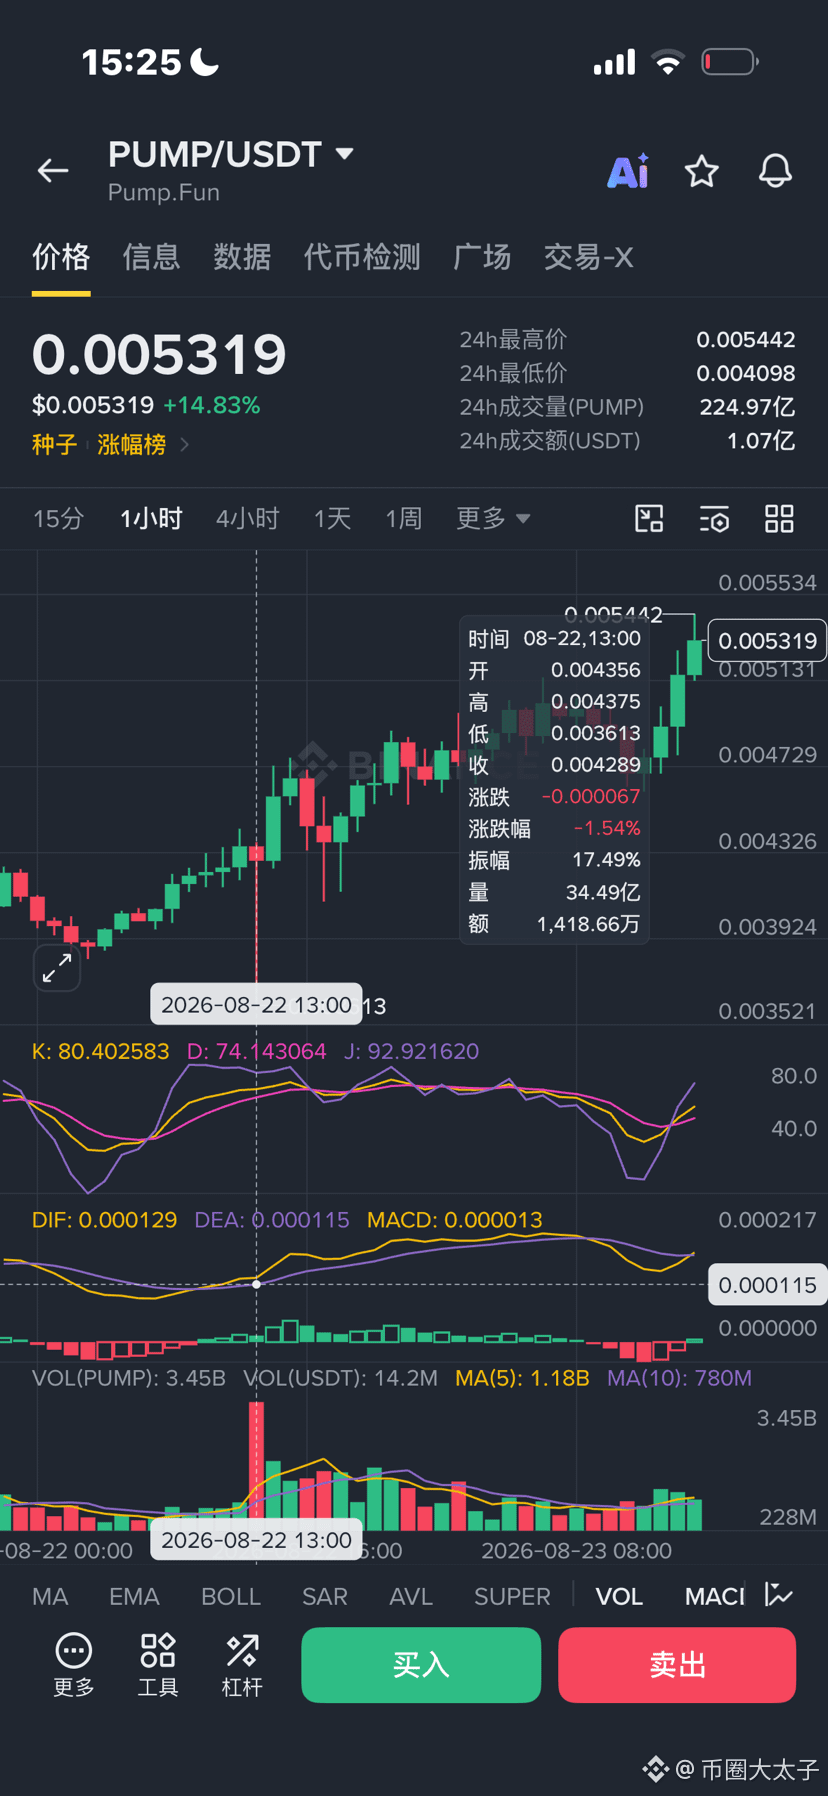Image resolution: width=828 pixels, height=1796 pixels.
Task: Open the chart drawing tool icon
Action: pos(649,519)
